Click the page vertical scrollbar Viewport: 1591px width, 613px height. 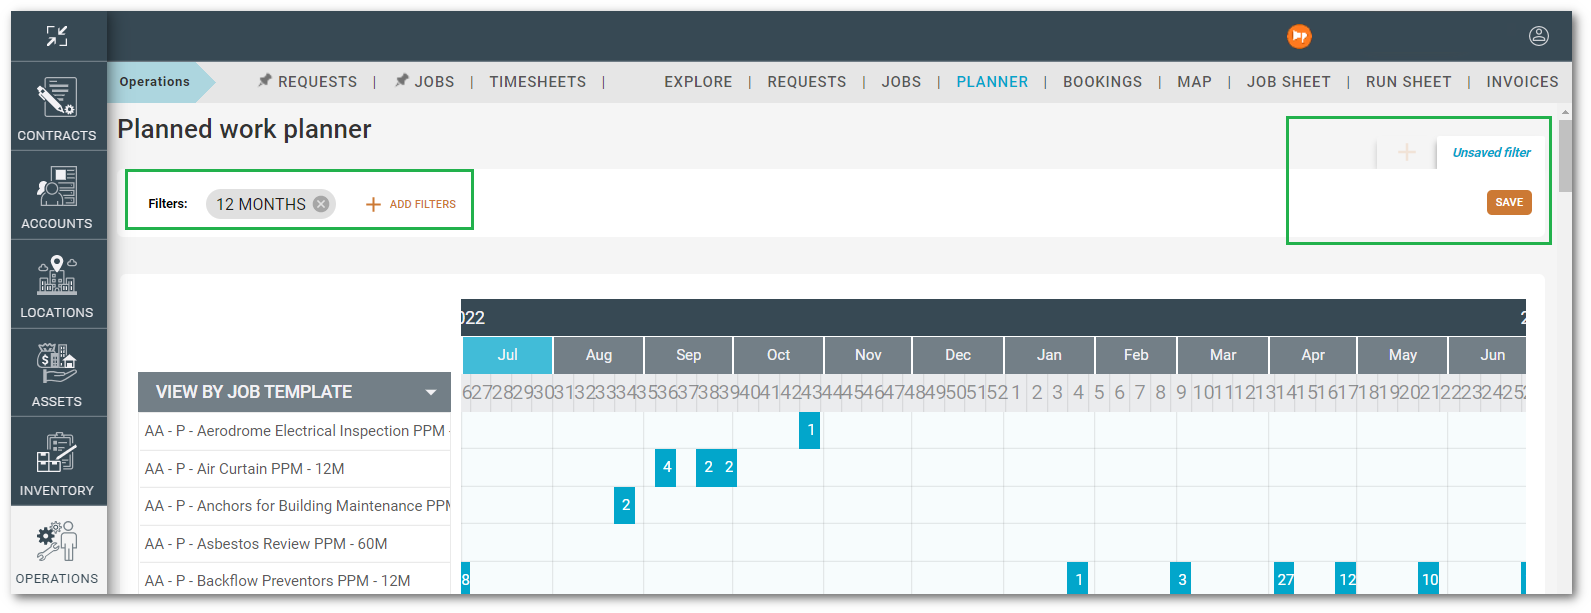click(x=1565, y=155)
